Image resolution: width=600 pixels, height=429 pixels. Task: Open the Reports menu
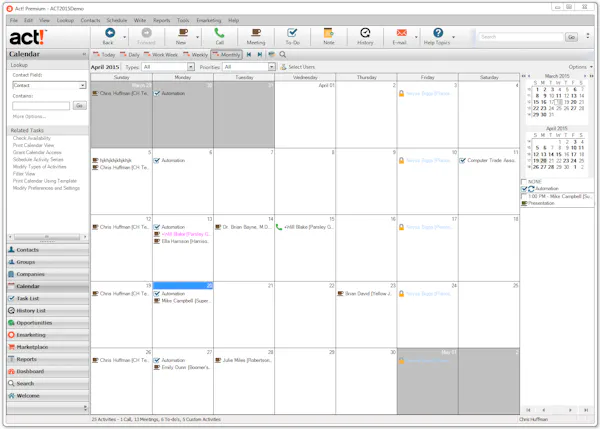coord(161,20)
